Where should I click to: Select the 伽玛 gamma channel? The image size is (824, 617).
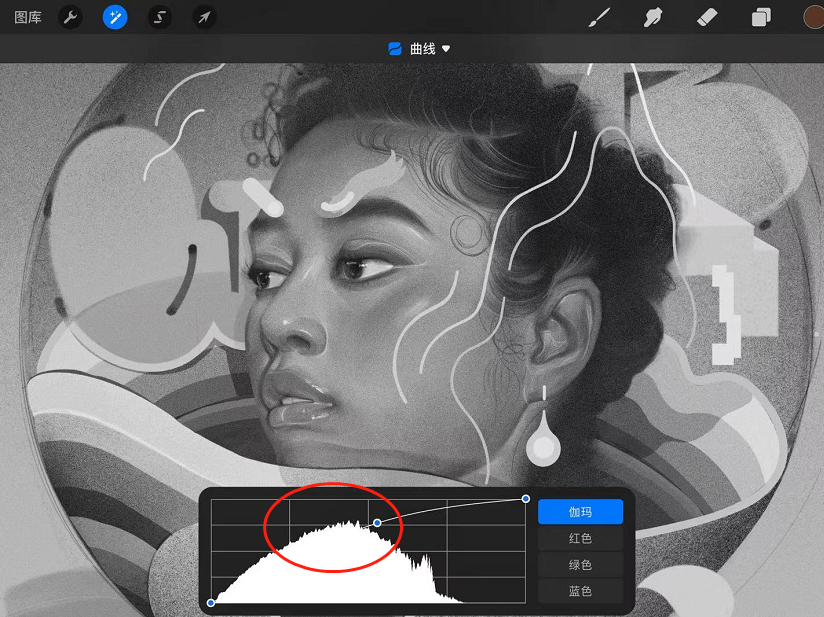point(580,512)
